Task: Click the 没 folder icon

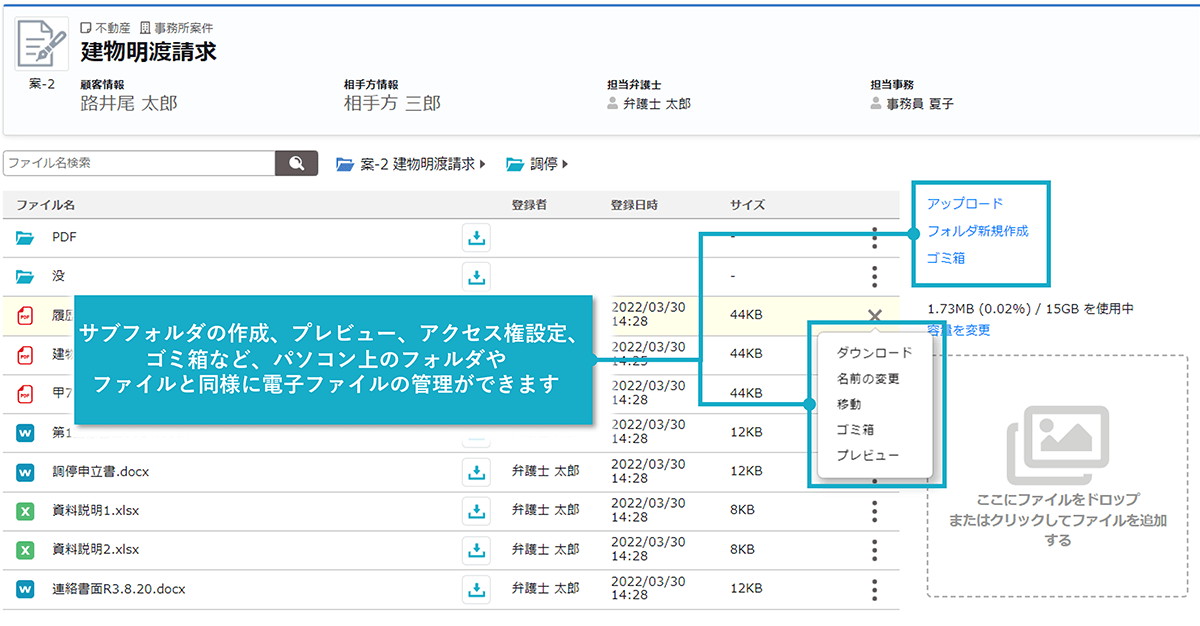Action: tap(25, 276)
